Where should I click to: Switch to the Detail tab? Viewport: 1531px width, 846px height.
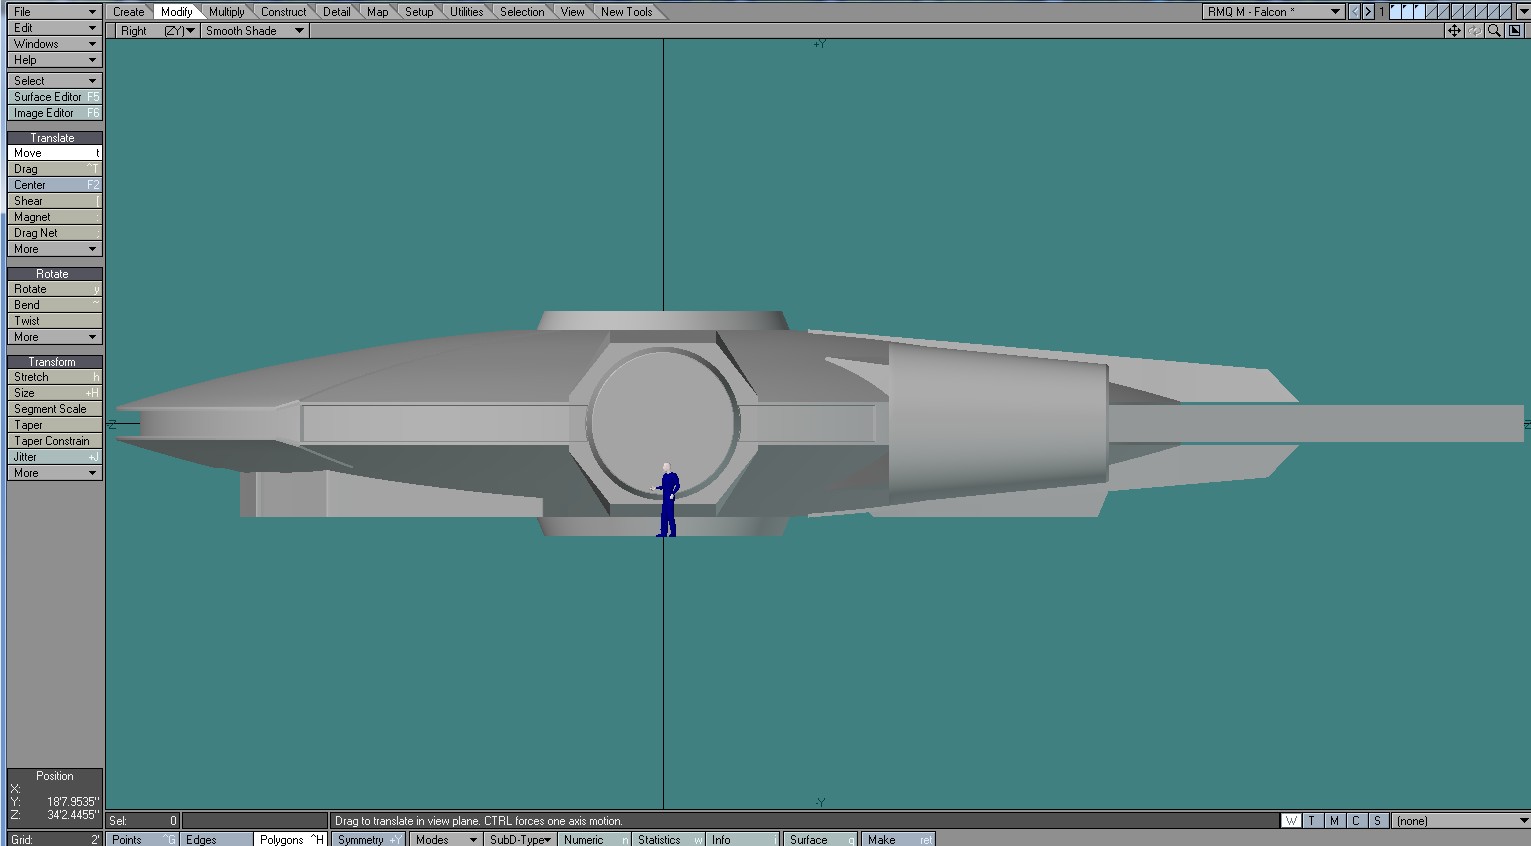[337, 12]
